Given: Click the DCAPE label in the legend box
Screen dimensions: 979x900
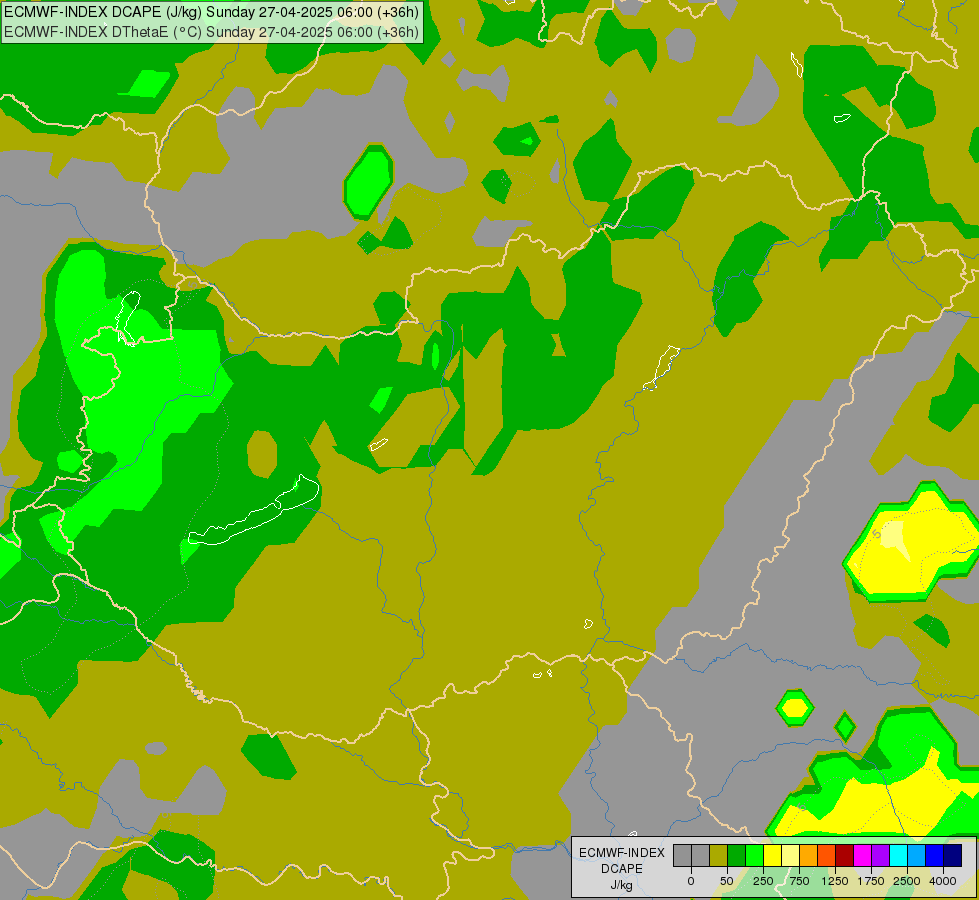Looking at the screenshot, I should click(622, 869).
